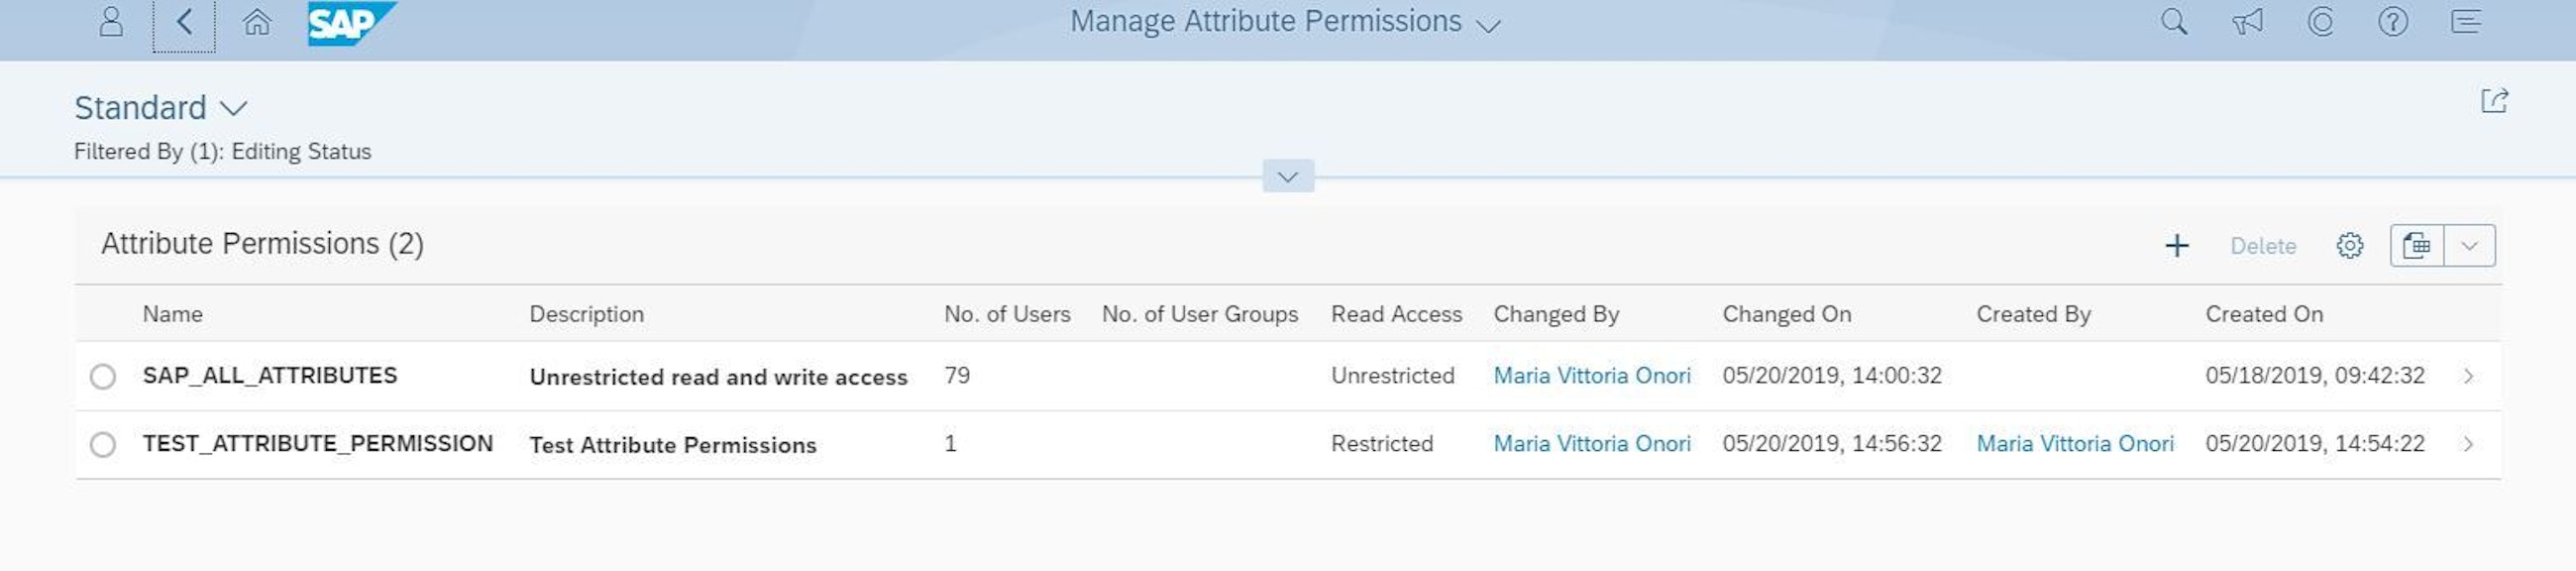Click user count 79
2576x571 pixels.
click(x=957, y=376)
